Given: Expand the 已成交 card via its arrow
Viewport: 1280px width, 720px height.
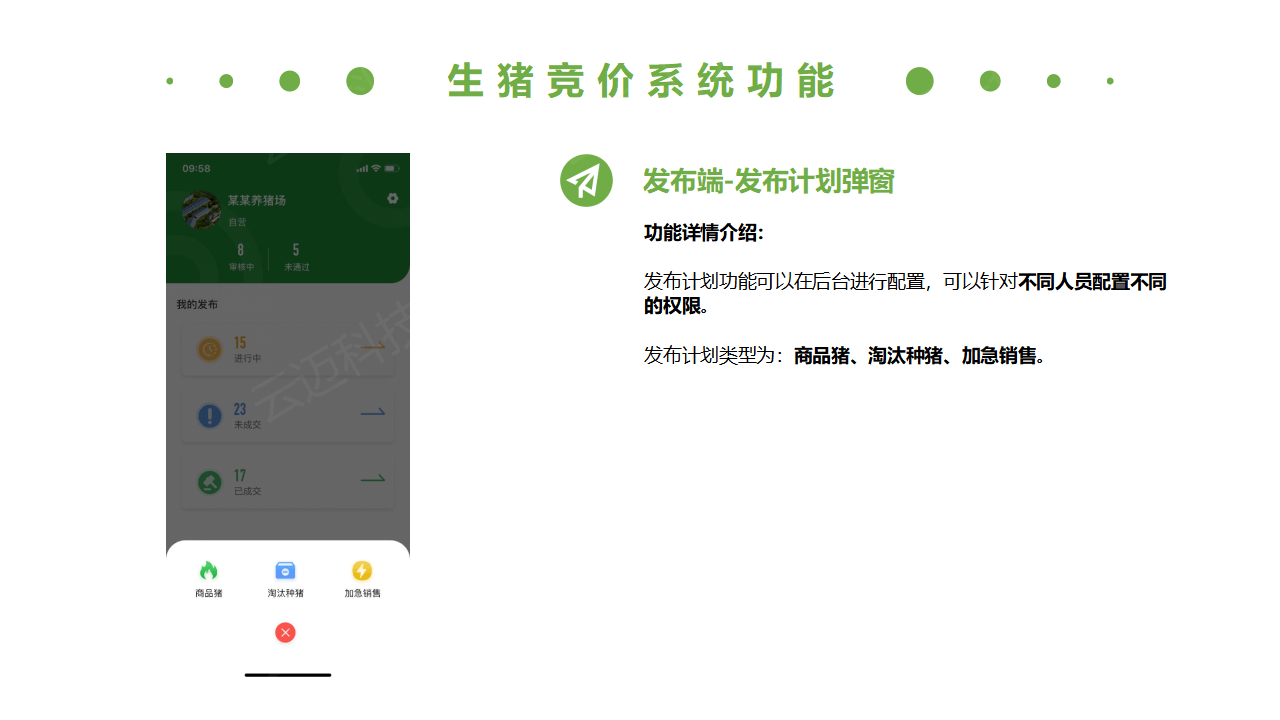Looking at the screenshot, I should 372,479.
